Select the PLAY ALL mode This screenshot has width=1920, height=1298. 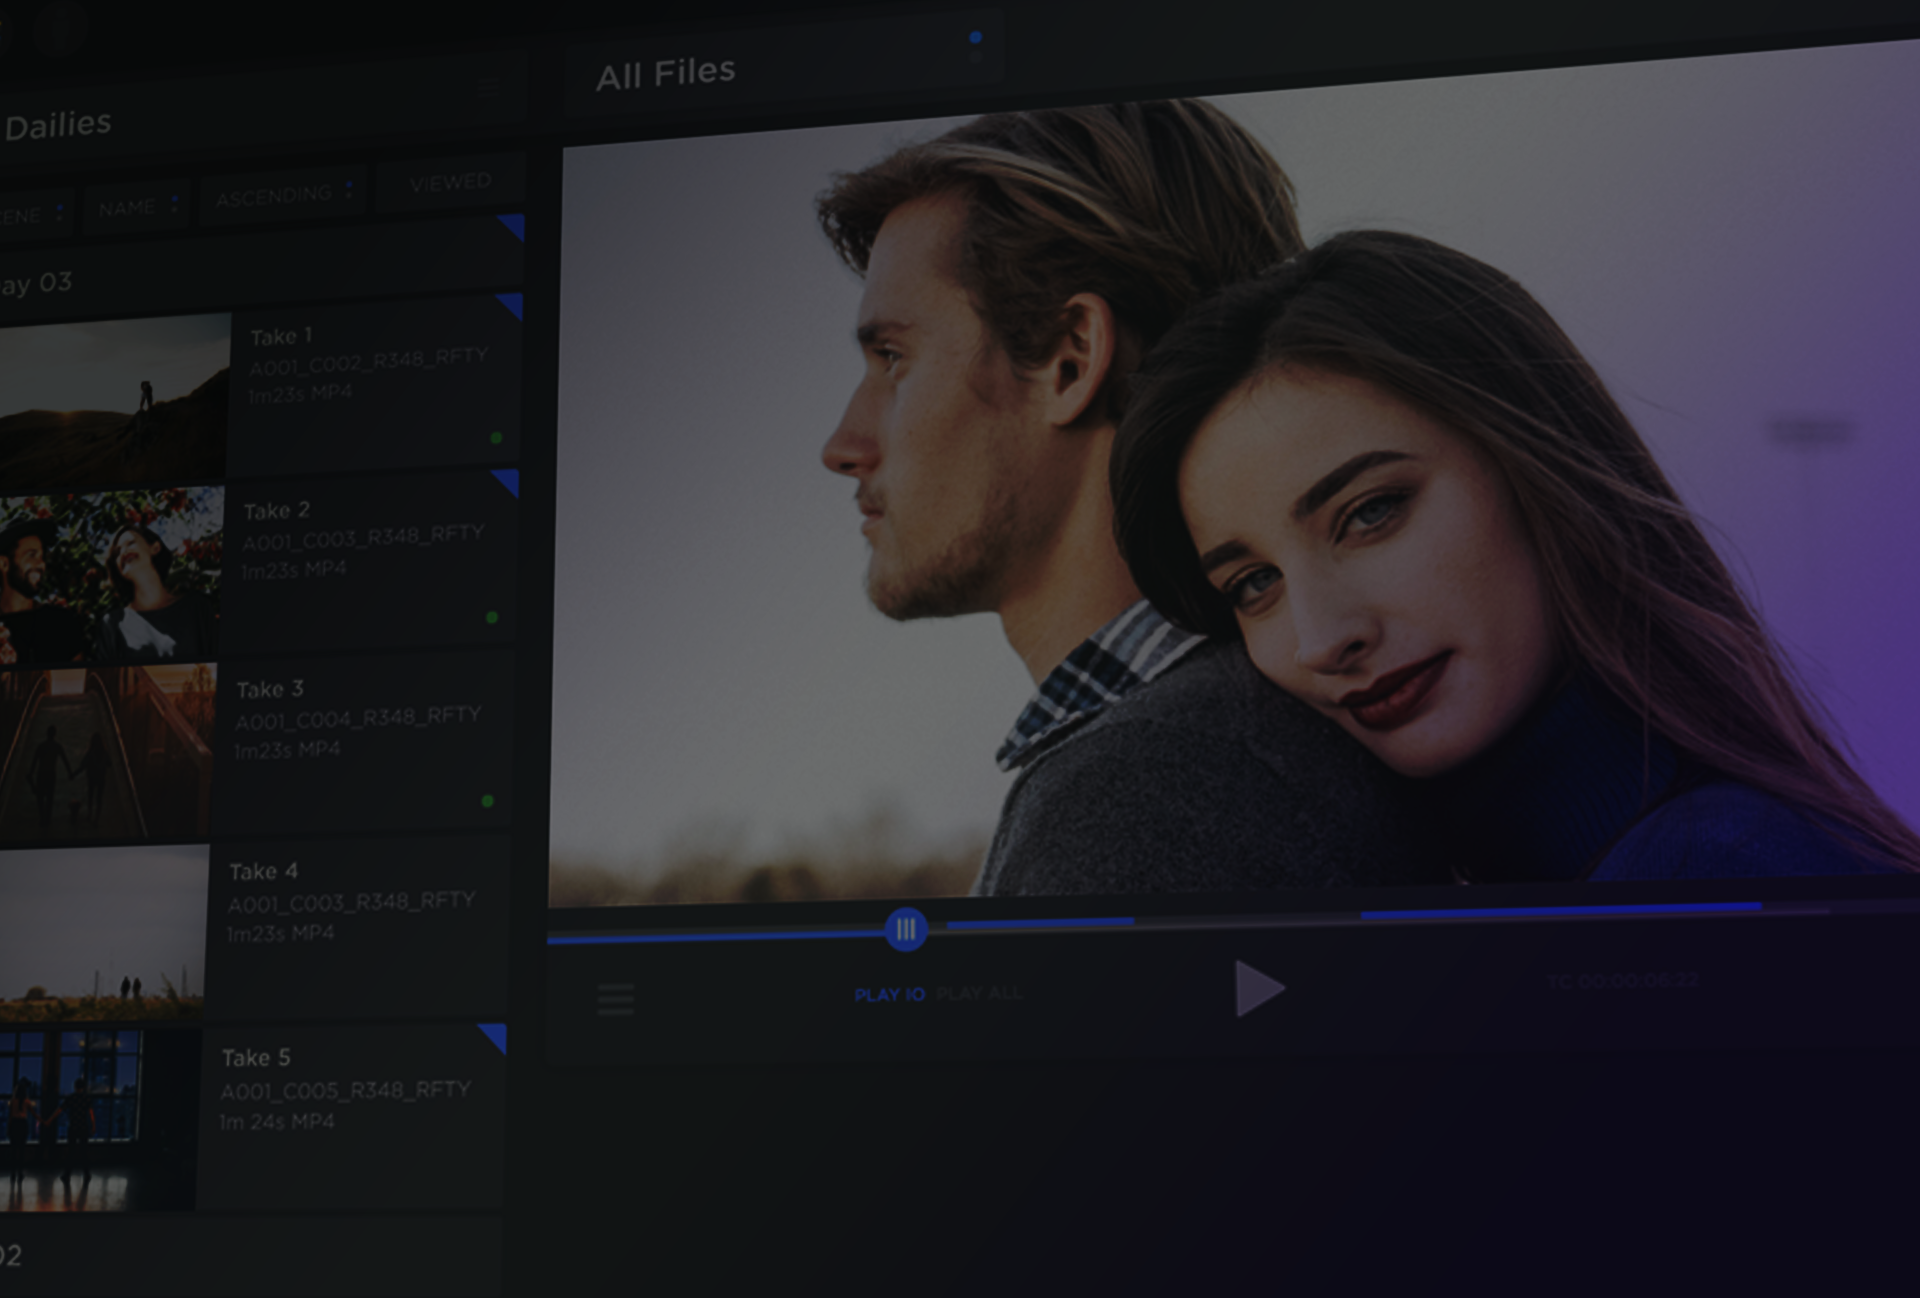point(979,994)
